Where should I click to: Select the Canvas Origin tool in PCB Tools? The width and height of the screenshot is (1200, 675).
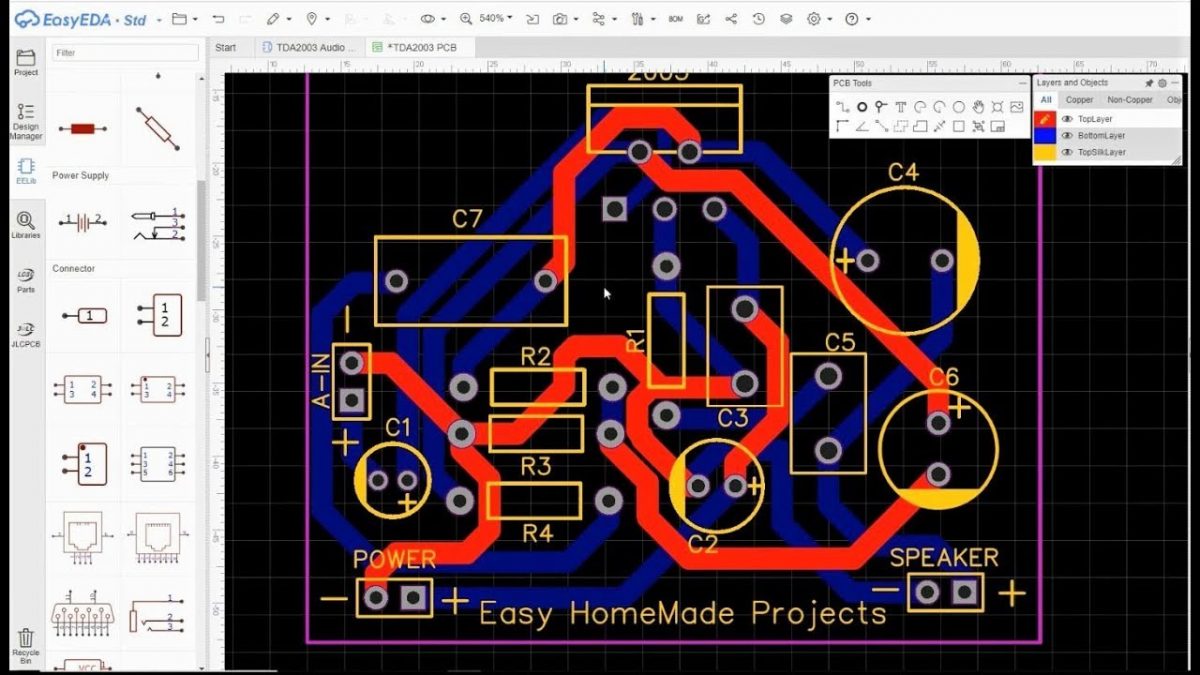pos(843,126)
